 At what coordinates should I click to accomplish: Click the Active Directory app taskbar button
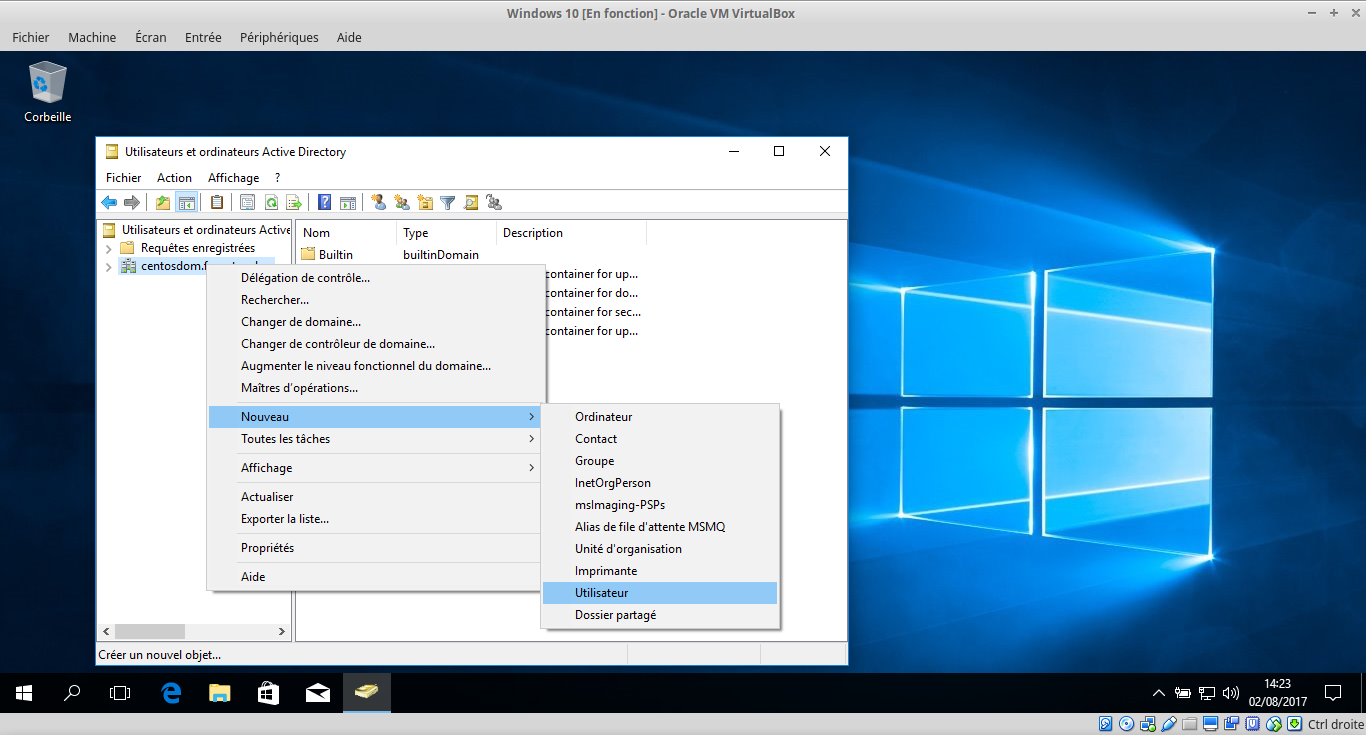367,693
